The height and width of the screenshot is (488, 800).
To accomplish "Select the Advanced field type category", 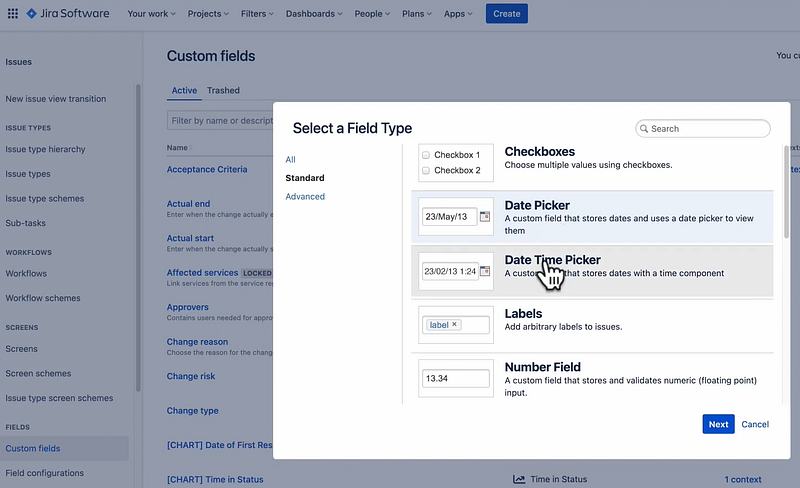I will click(305, 196).
